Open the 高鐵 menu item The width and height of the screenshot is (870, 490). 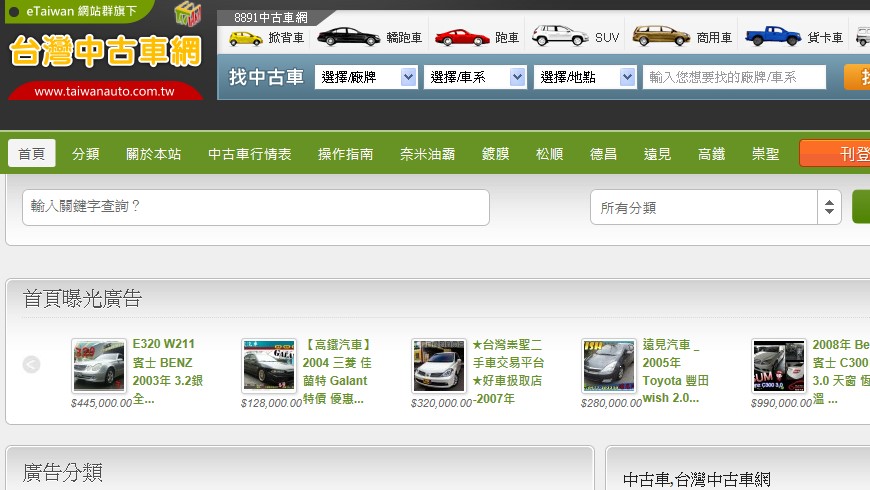click(x=711, y=154)
